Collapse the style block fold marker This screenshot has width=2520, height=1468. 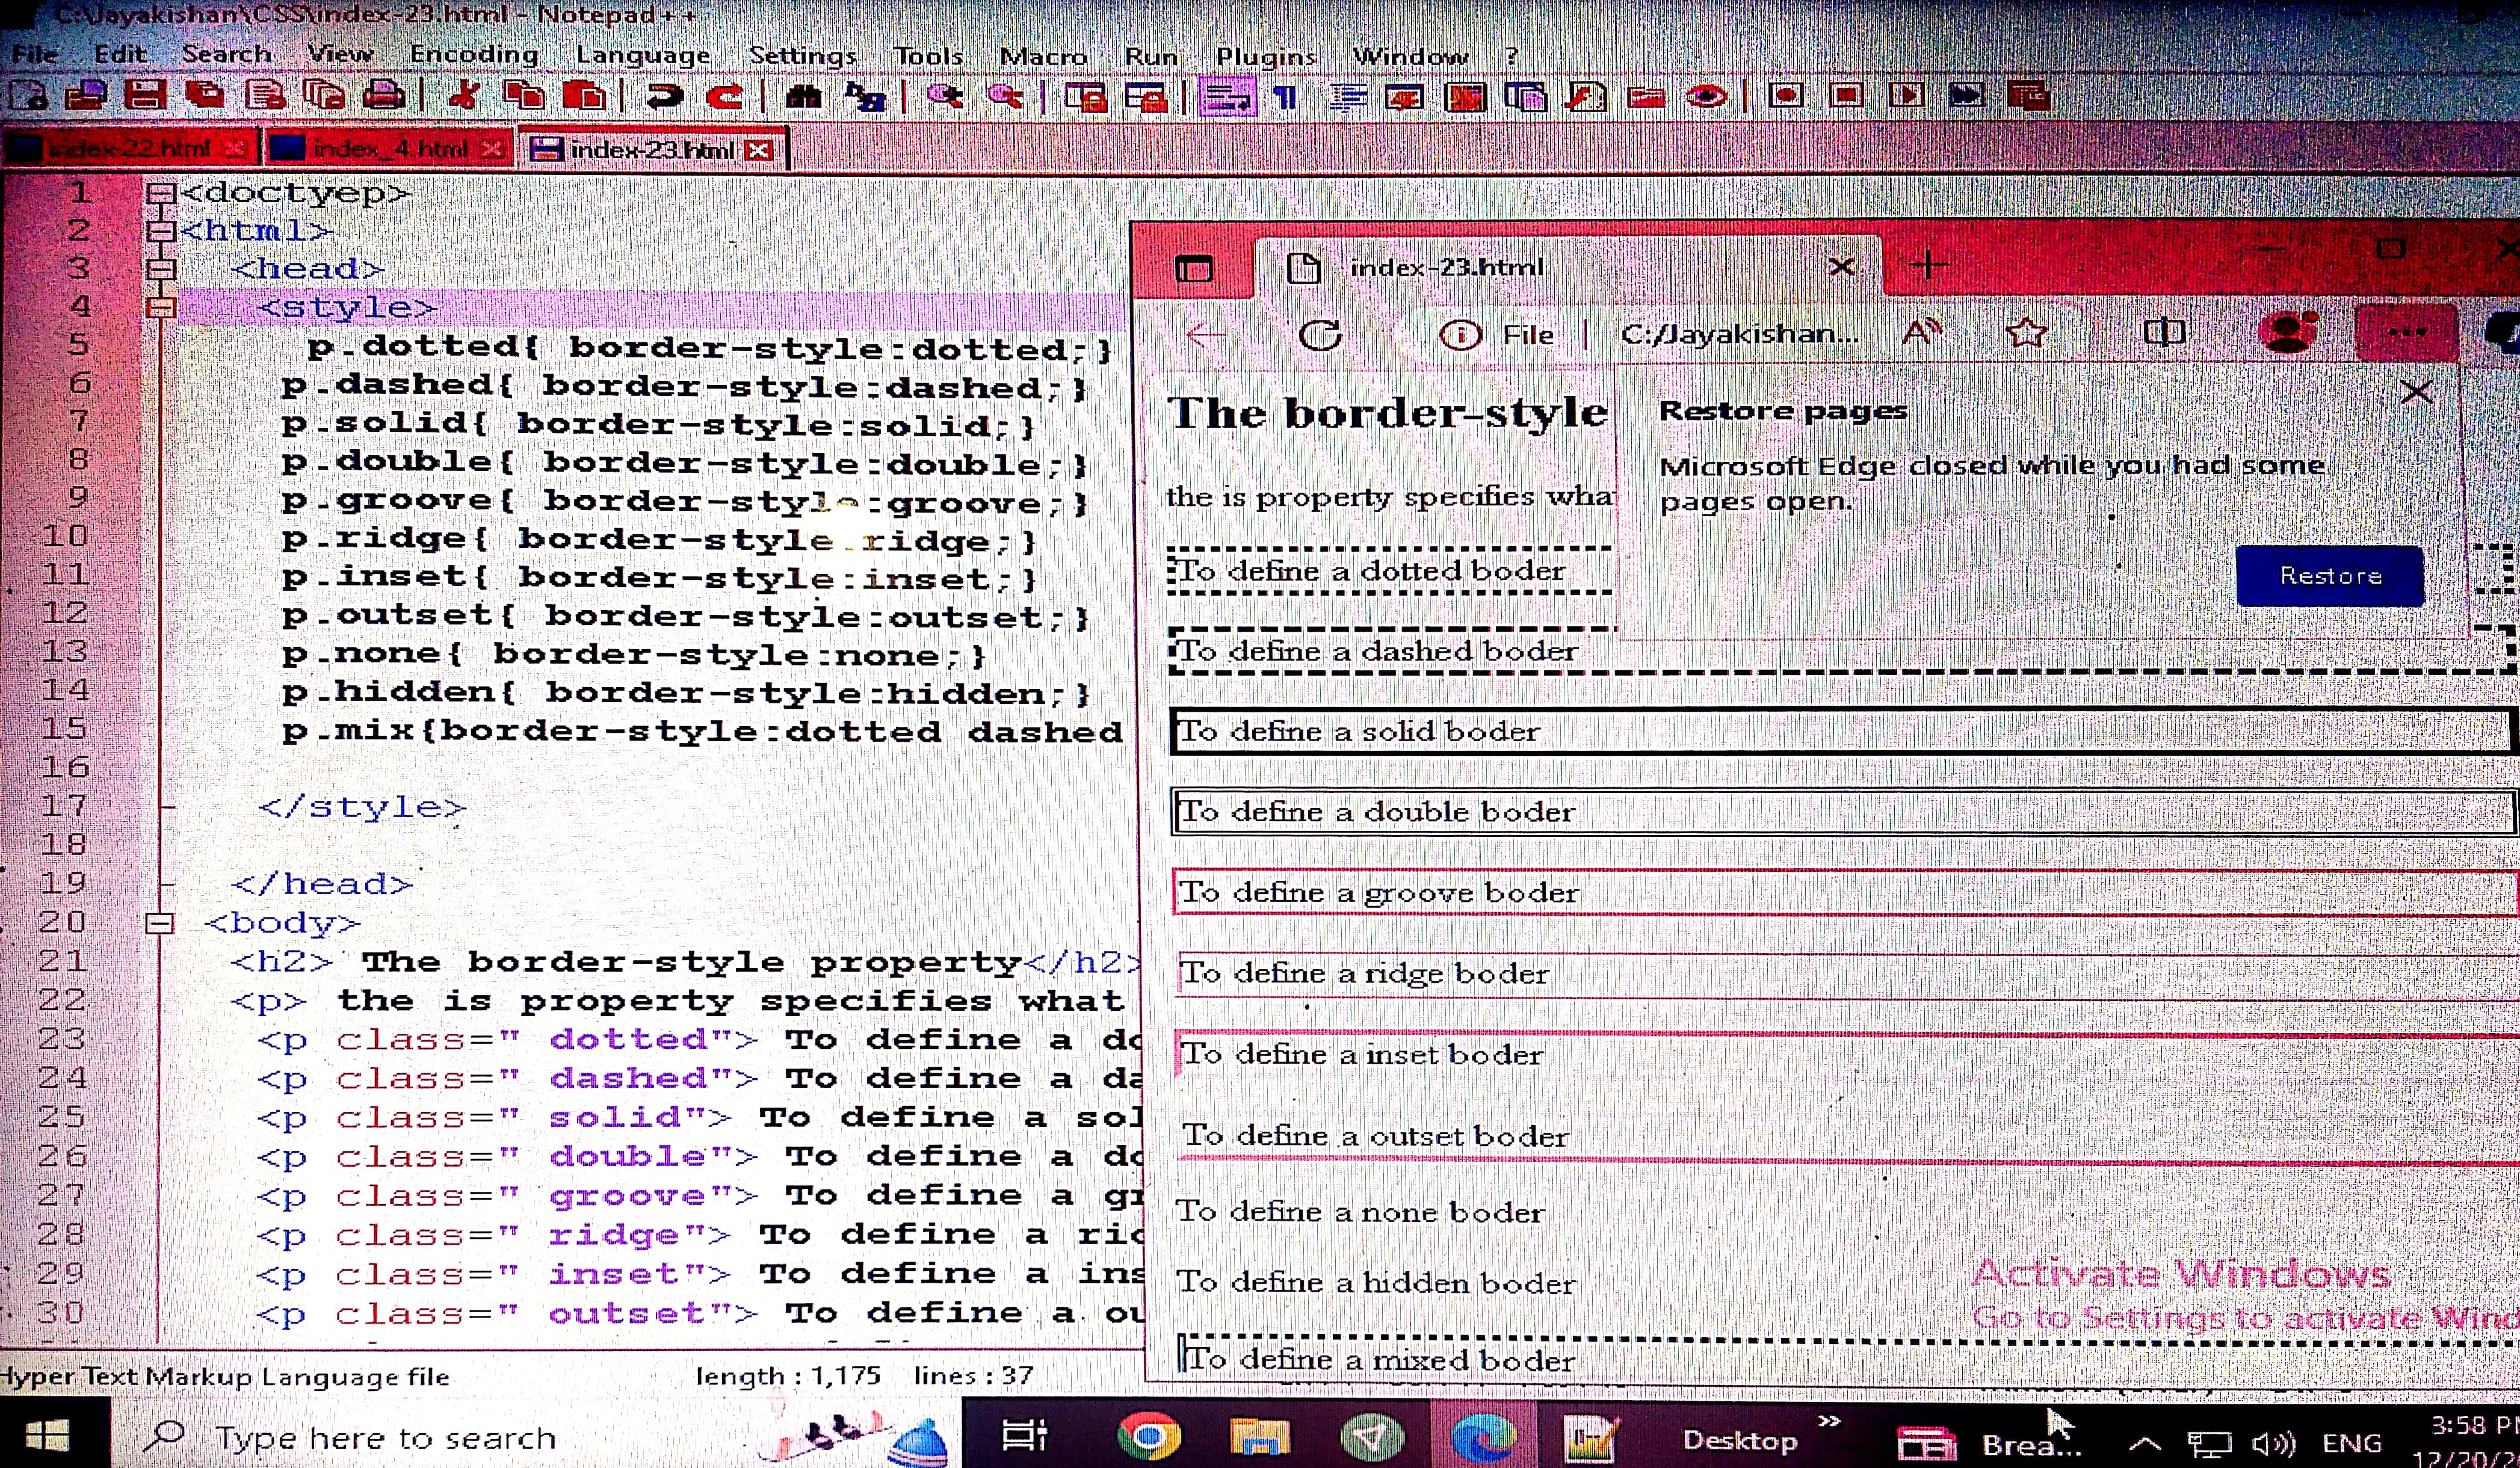[160, 307]
